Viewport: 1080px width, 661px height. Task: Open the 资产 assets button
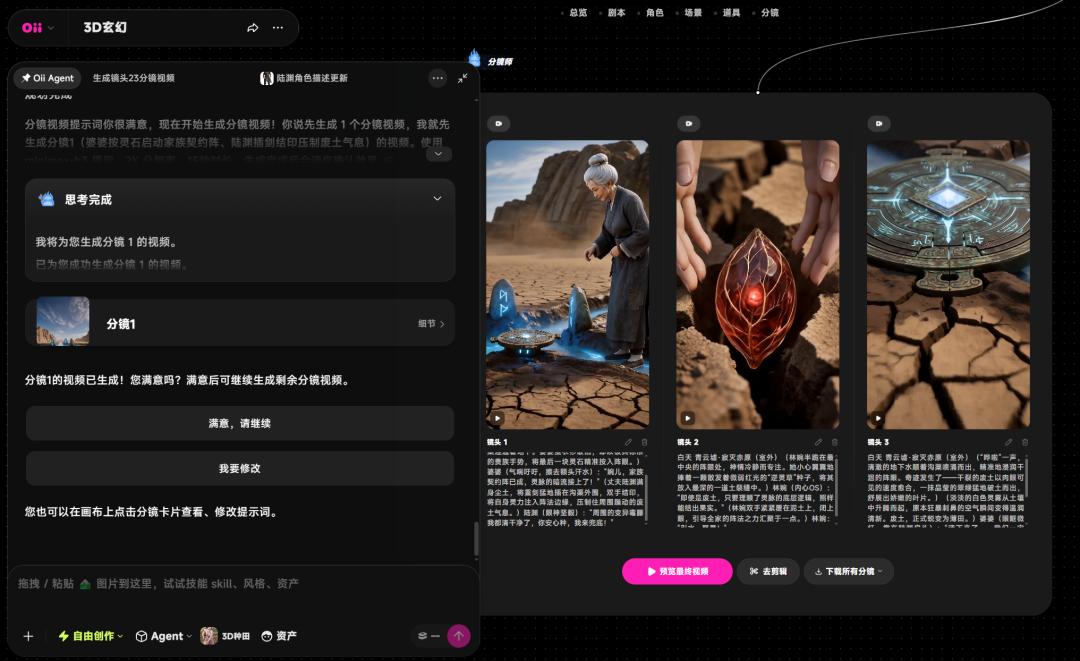pos(279,636)
